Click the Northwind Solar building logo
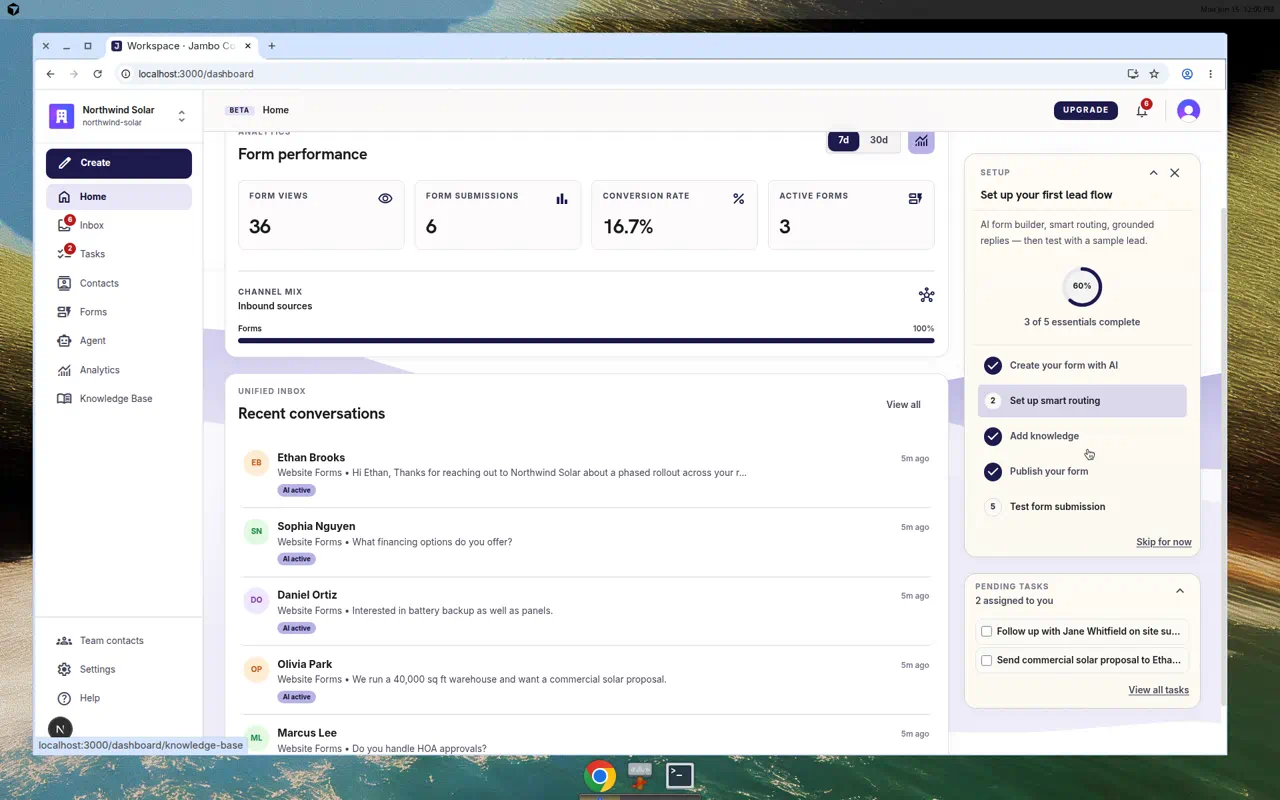This screenshot has height=800, width=1280. coord(61,116)
